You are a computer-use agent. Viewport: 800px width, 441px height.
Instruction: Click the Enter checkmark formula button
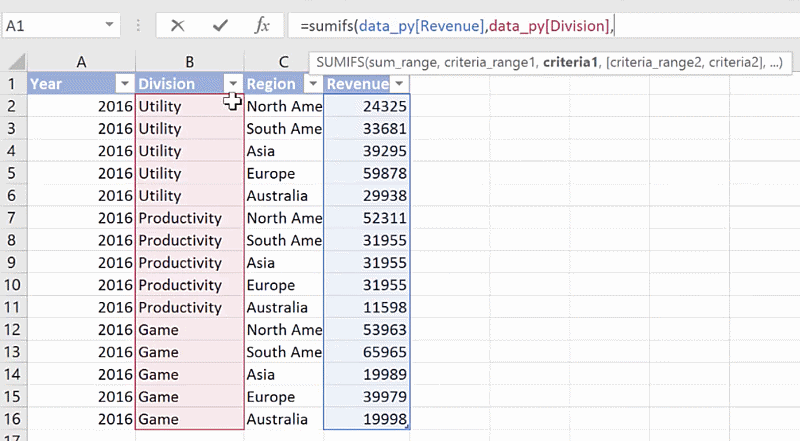[x=219, y=26]
